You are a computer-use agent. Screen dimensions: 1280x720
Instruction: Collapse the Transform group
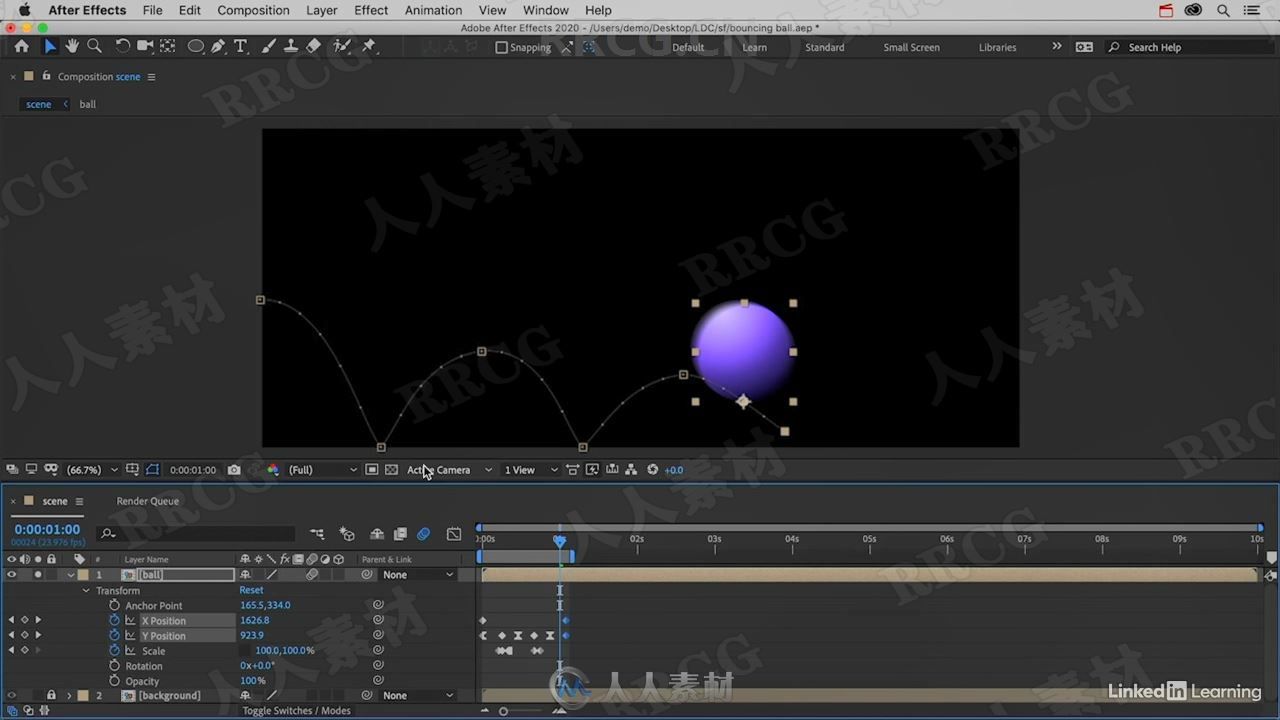(86, 590)
